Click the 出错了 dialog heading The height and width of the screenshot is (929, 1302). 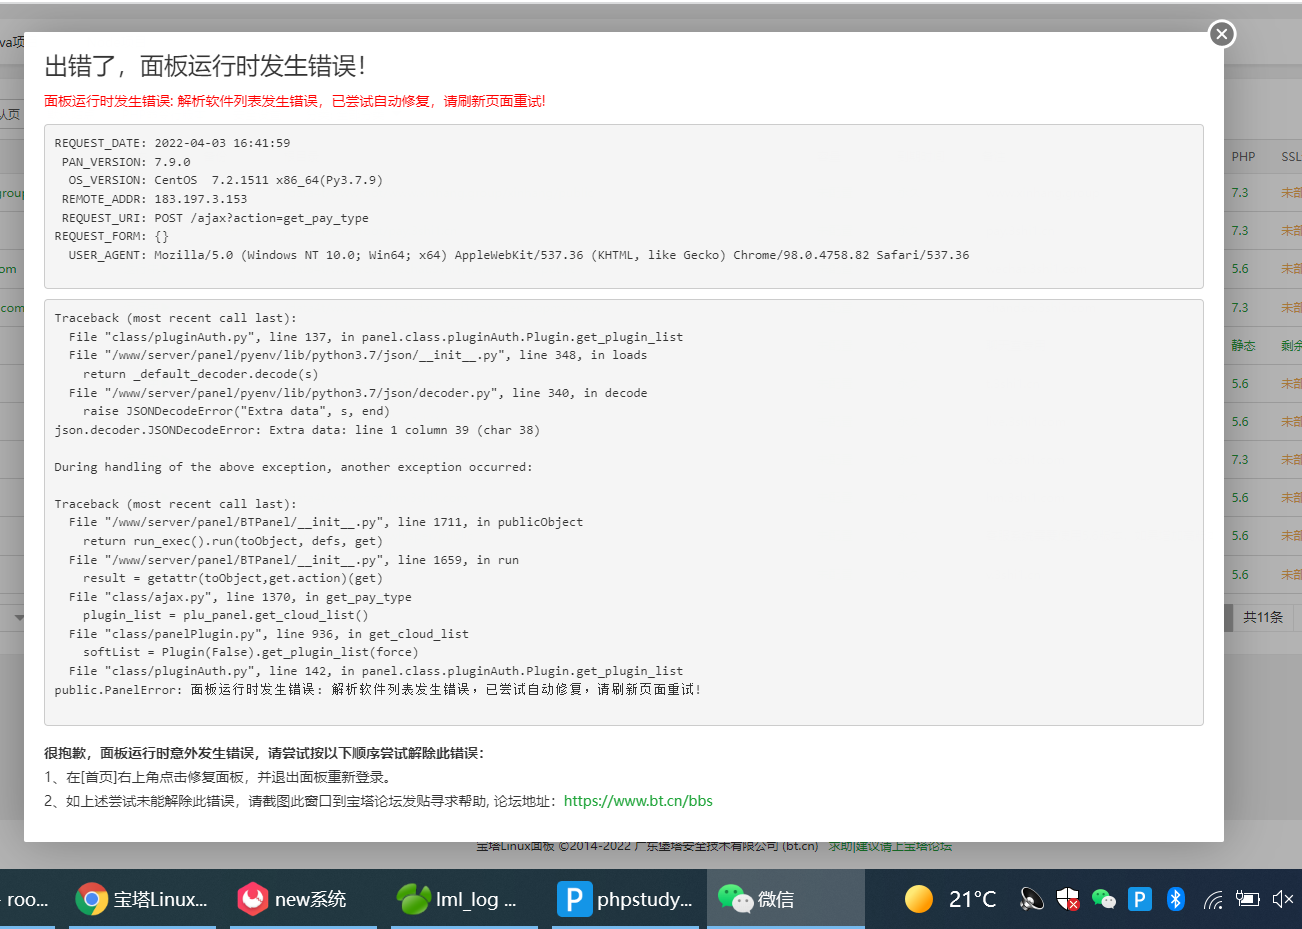point(205,66)
